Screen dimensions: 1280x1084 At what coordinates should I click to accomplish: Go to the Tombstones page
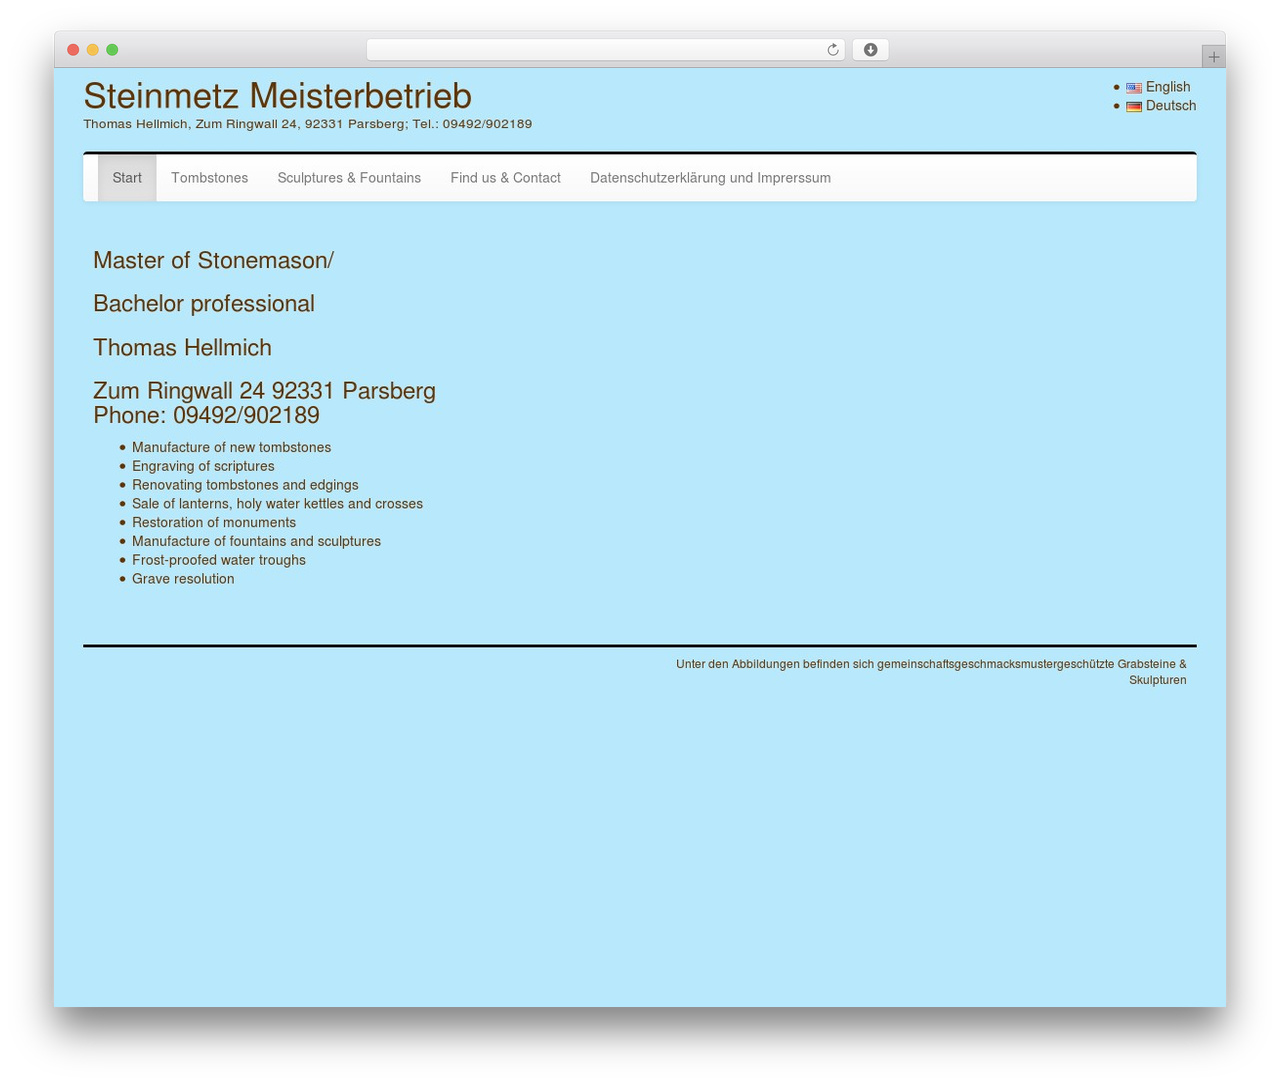(x=209, y=178)
